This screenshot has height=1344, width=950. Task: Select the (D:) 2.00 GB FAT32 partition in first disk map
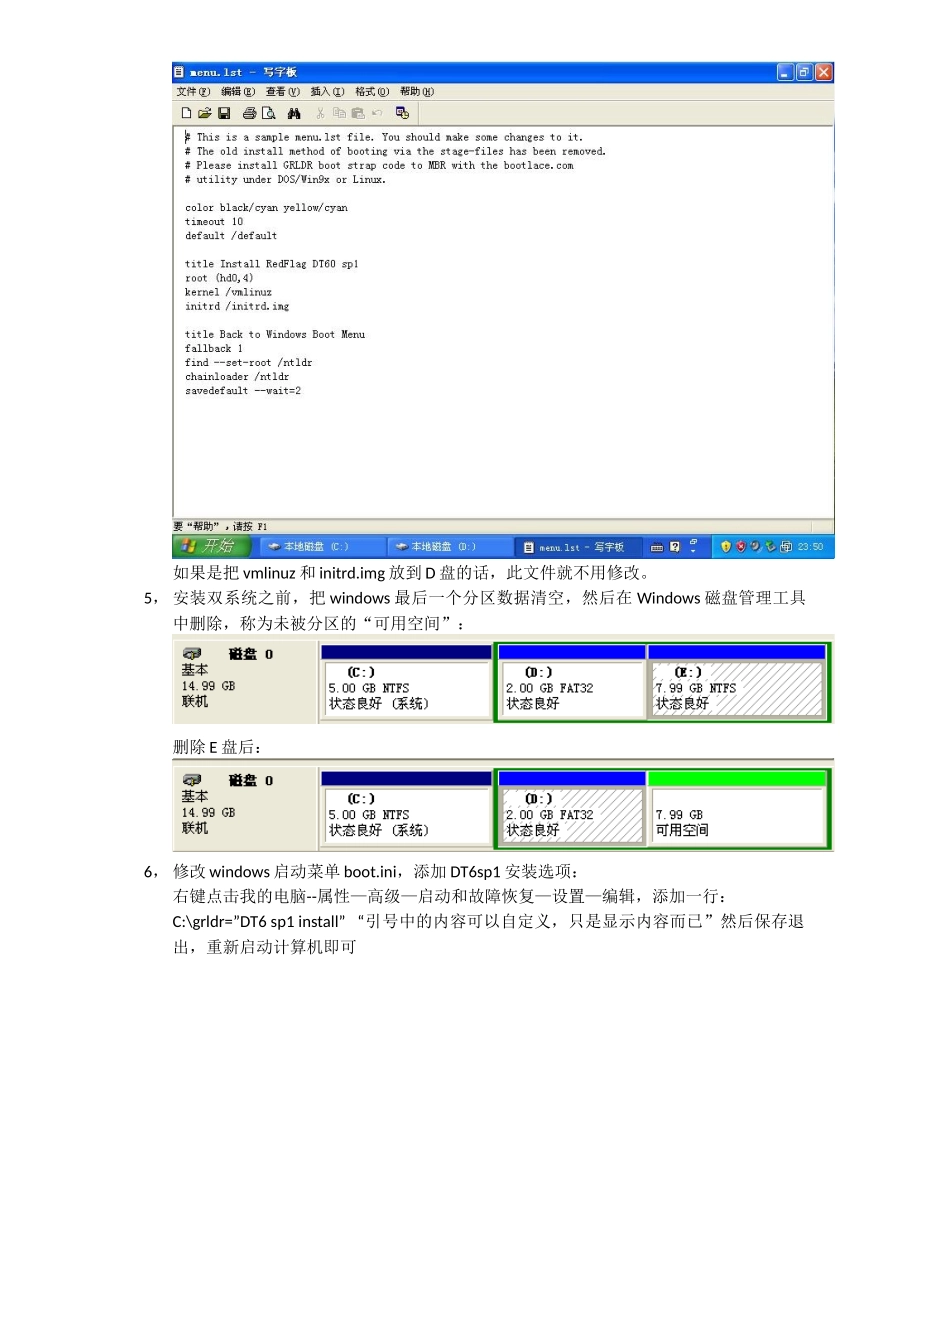571,682
